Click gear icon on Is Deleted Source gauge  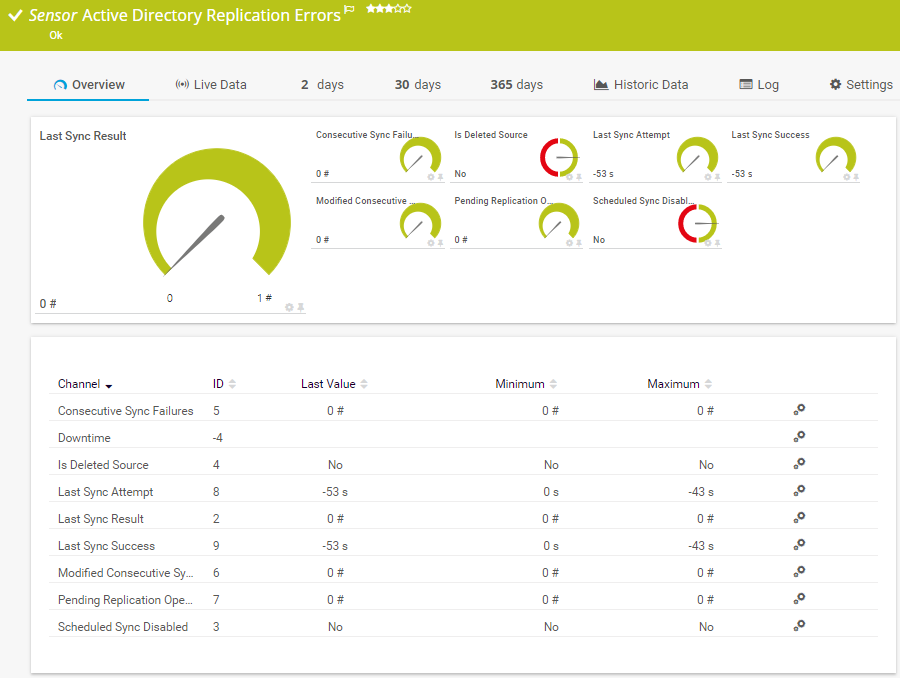click(x=569, y=177)
